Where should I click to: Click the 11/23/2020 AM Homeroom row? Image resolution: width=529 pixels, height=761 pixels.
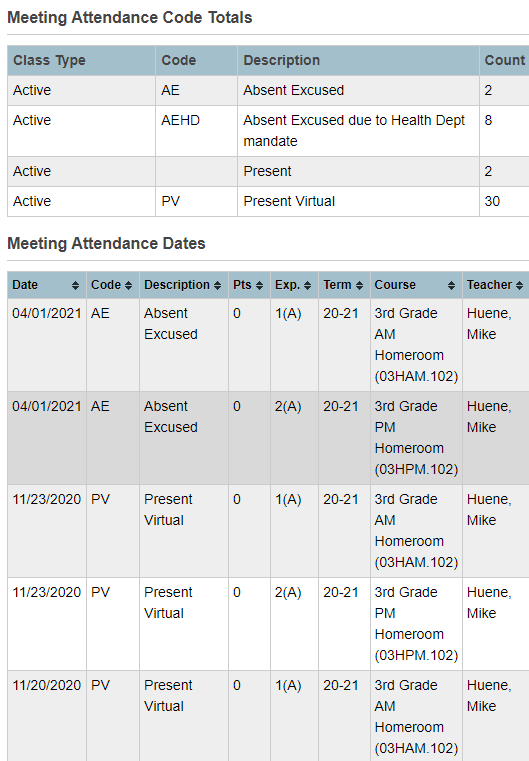(268, 531)
